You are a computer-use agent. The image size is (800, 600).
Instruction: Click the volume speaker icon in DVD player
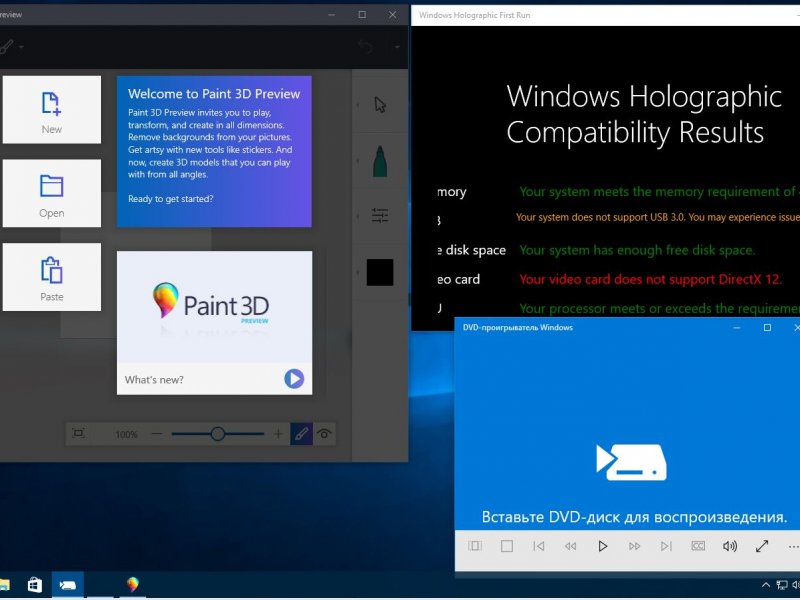pos(730,546)
